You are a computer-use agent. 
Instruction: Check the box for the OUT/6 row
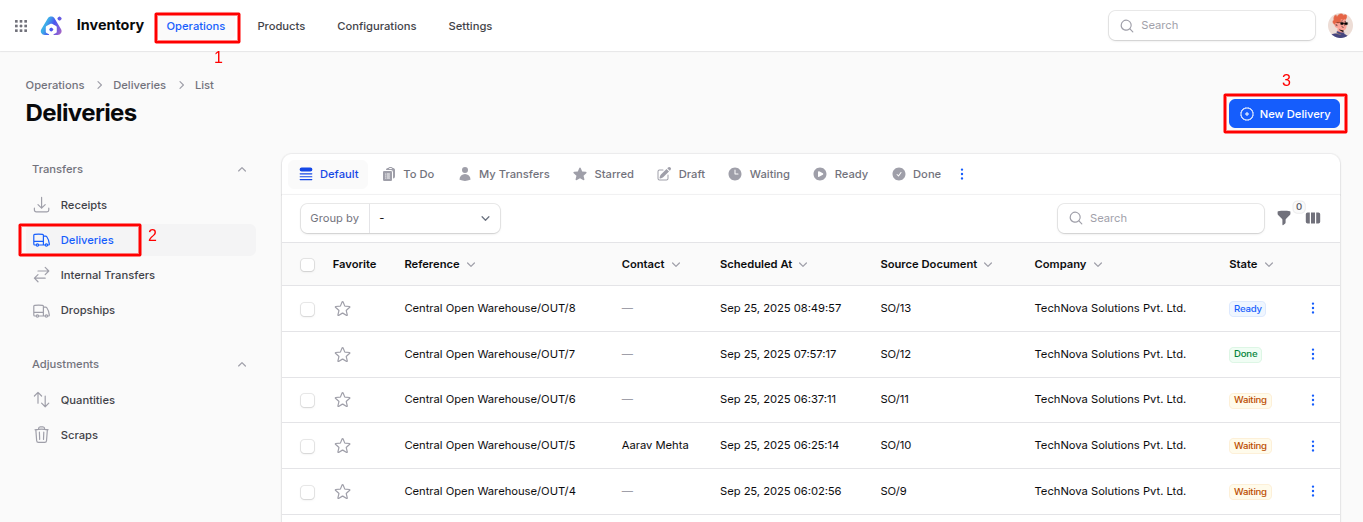[x=308, y=400]
